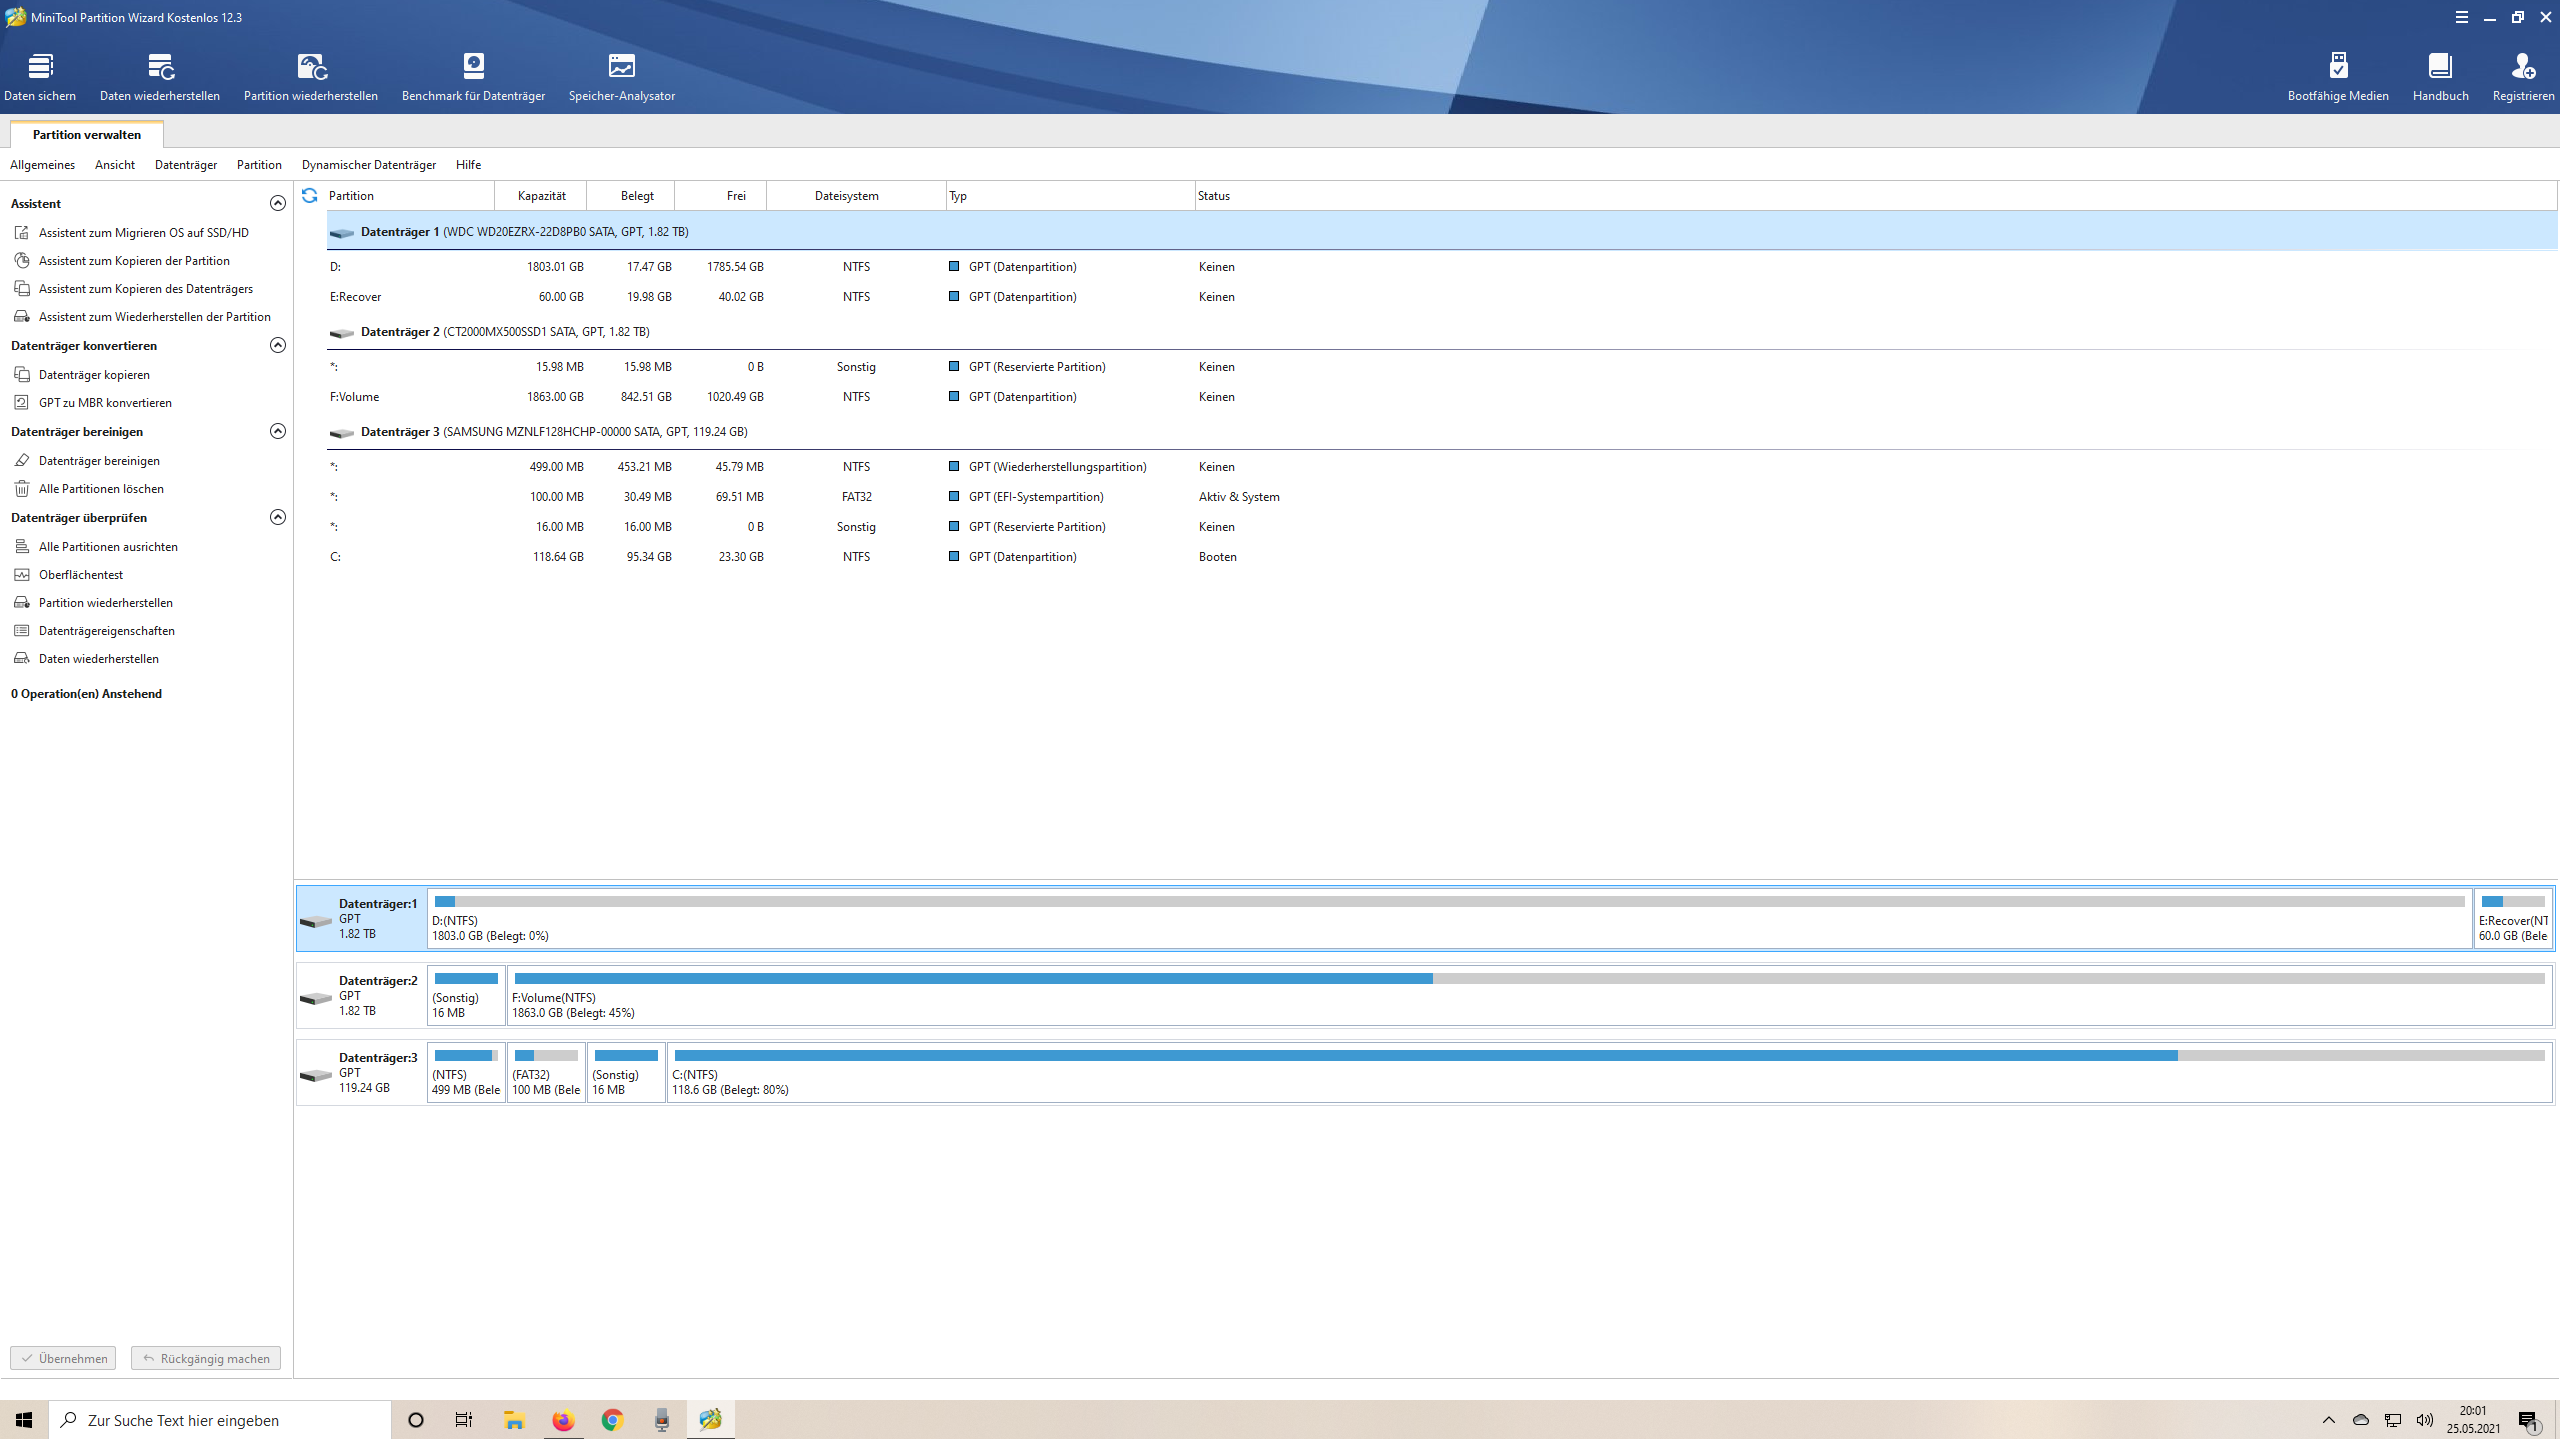Open the Handbuch
The image size is (2560, 1439).
click(x=2441, y=75)
